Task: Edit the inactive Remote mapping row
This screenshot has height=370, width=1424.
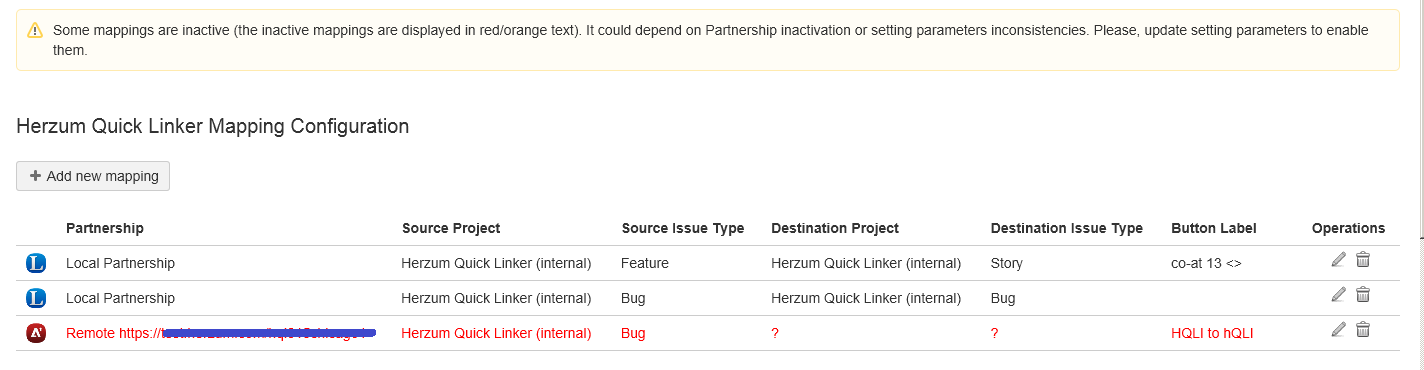Action: [x=1339, y=329]
